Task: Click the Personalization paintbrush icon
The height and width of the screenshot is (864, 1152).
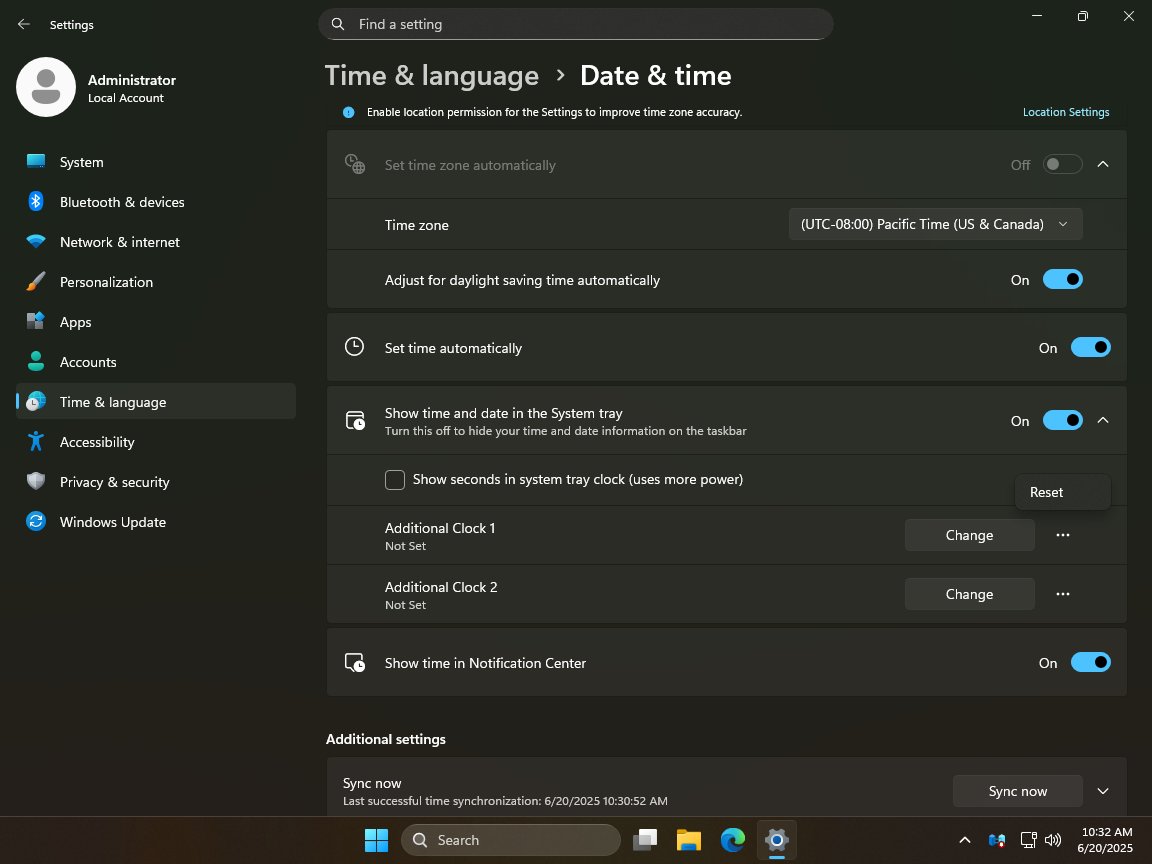Action: (x=36, y=282)
